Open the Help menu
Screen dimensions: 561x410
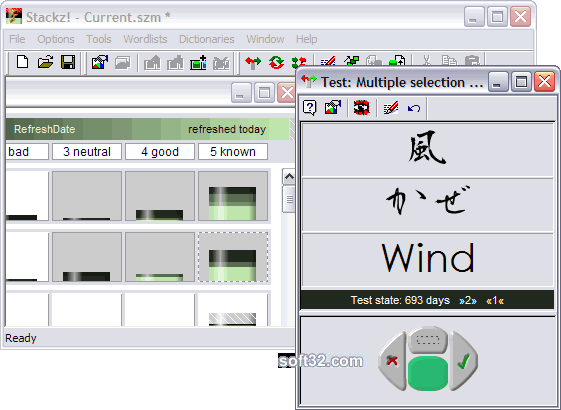tap(306, 39)
